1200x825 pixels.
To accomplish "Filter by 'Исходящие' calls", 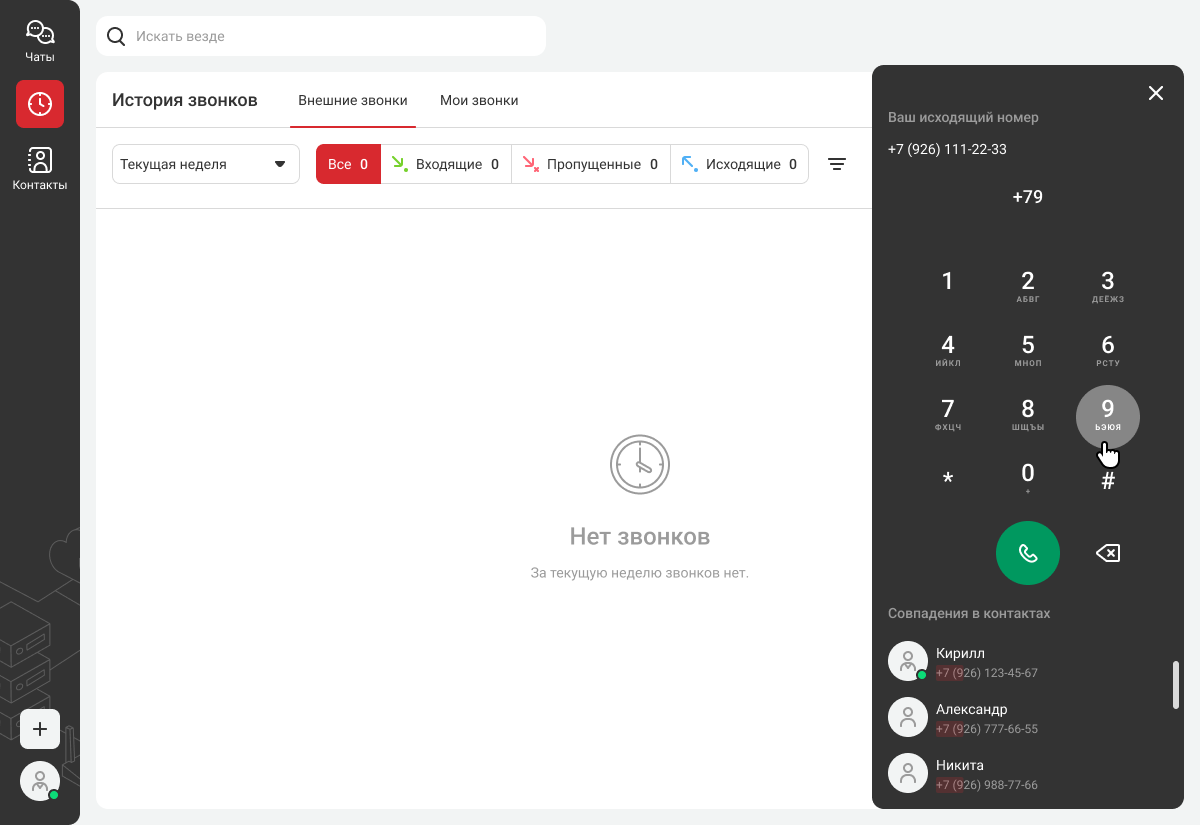I will pyautogui.click(x=739, y=164).
